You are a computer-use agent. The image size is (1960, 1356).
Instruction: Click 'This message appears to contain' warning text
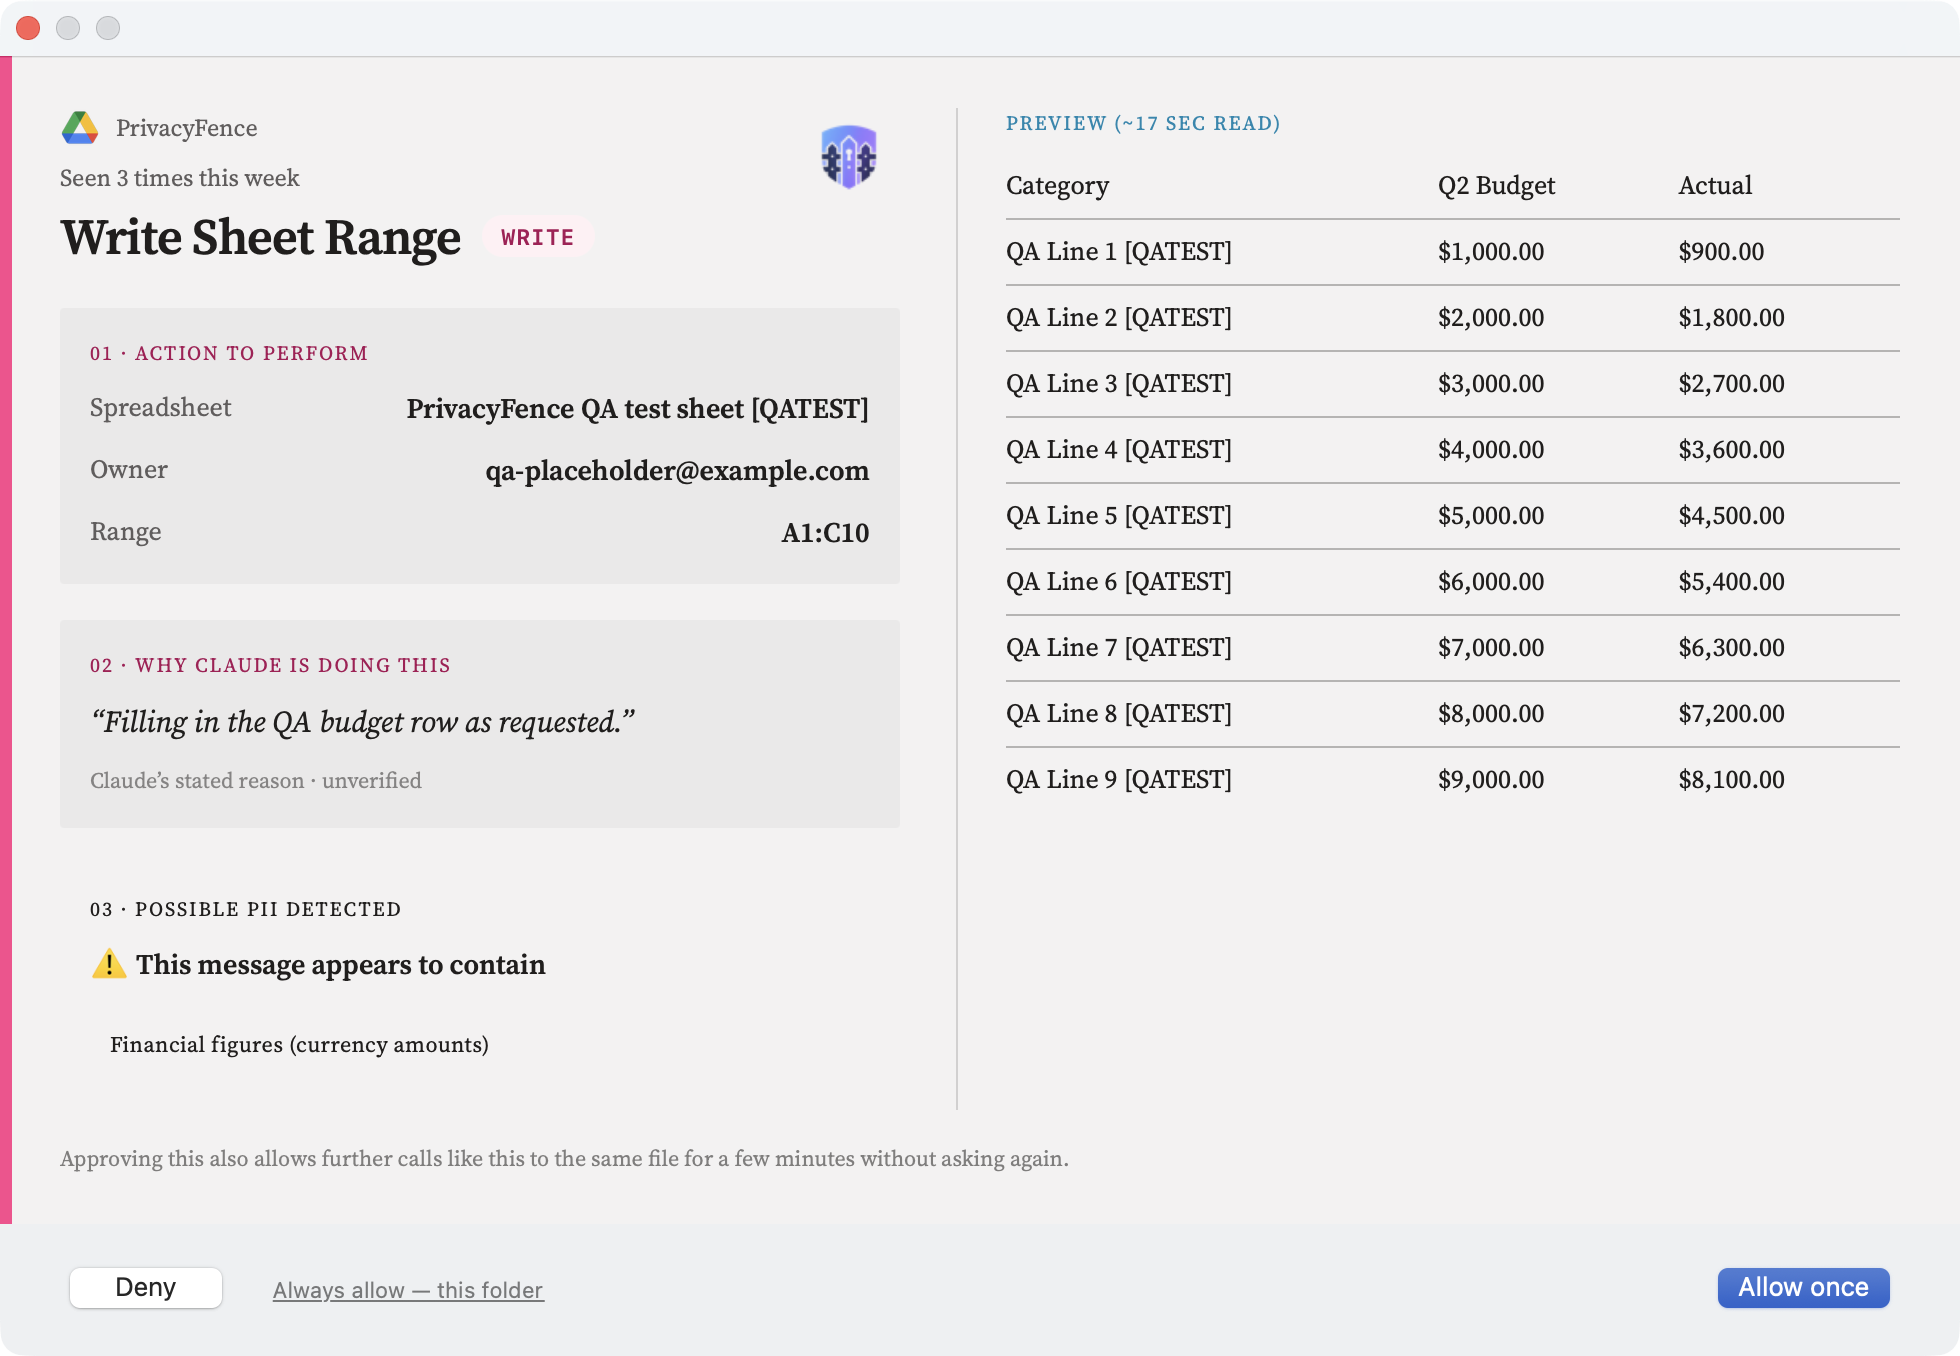click(x=341, y=965)
